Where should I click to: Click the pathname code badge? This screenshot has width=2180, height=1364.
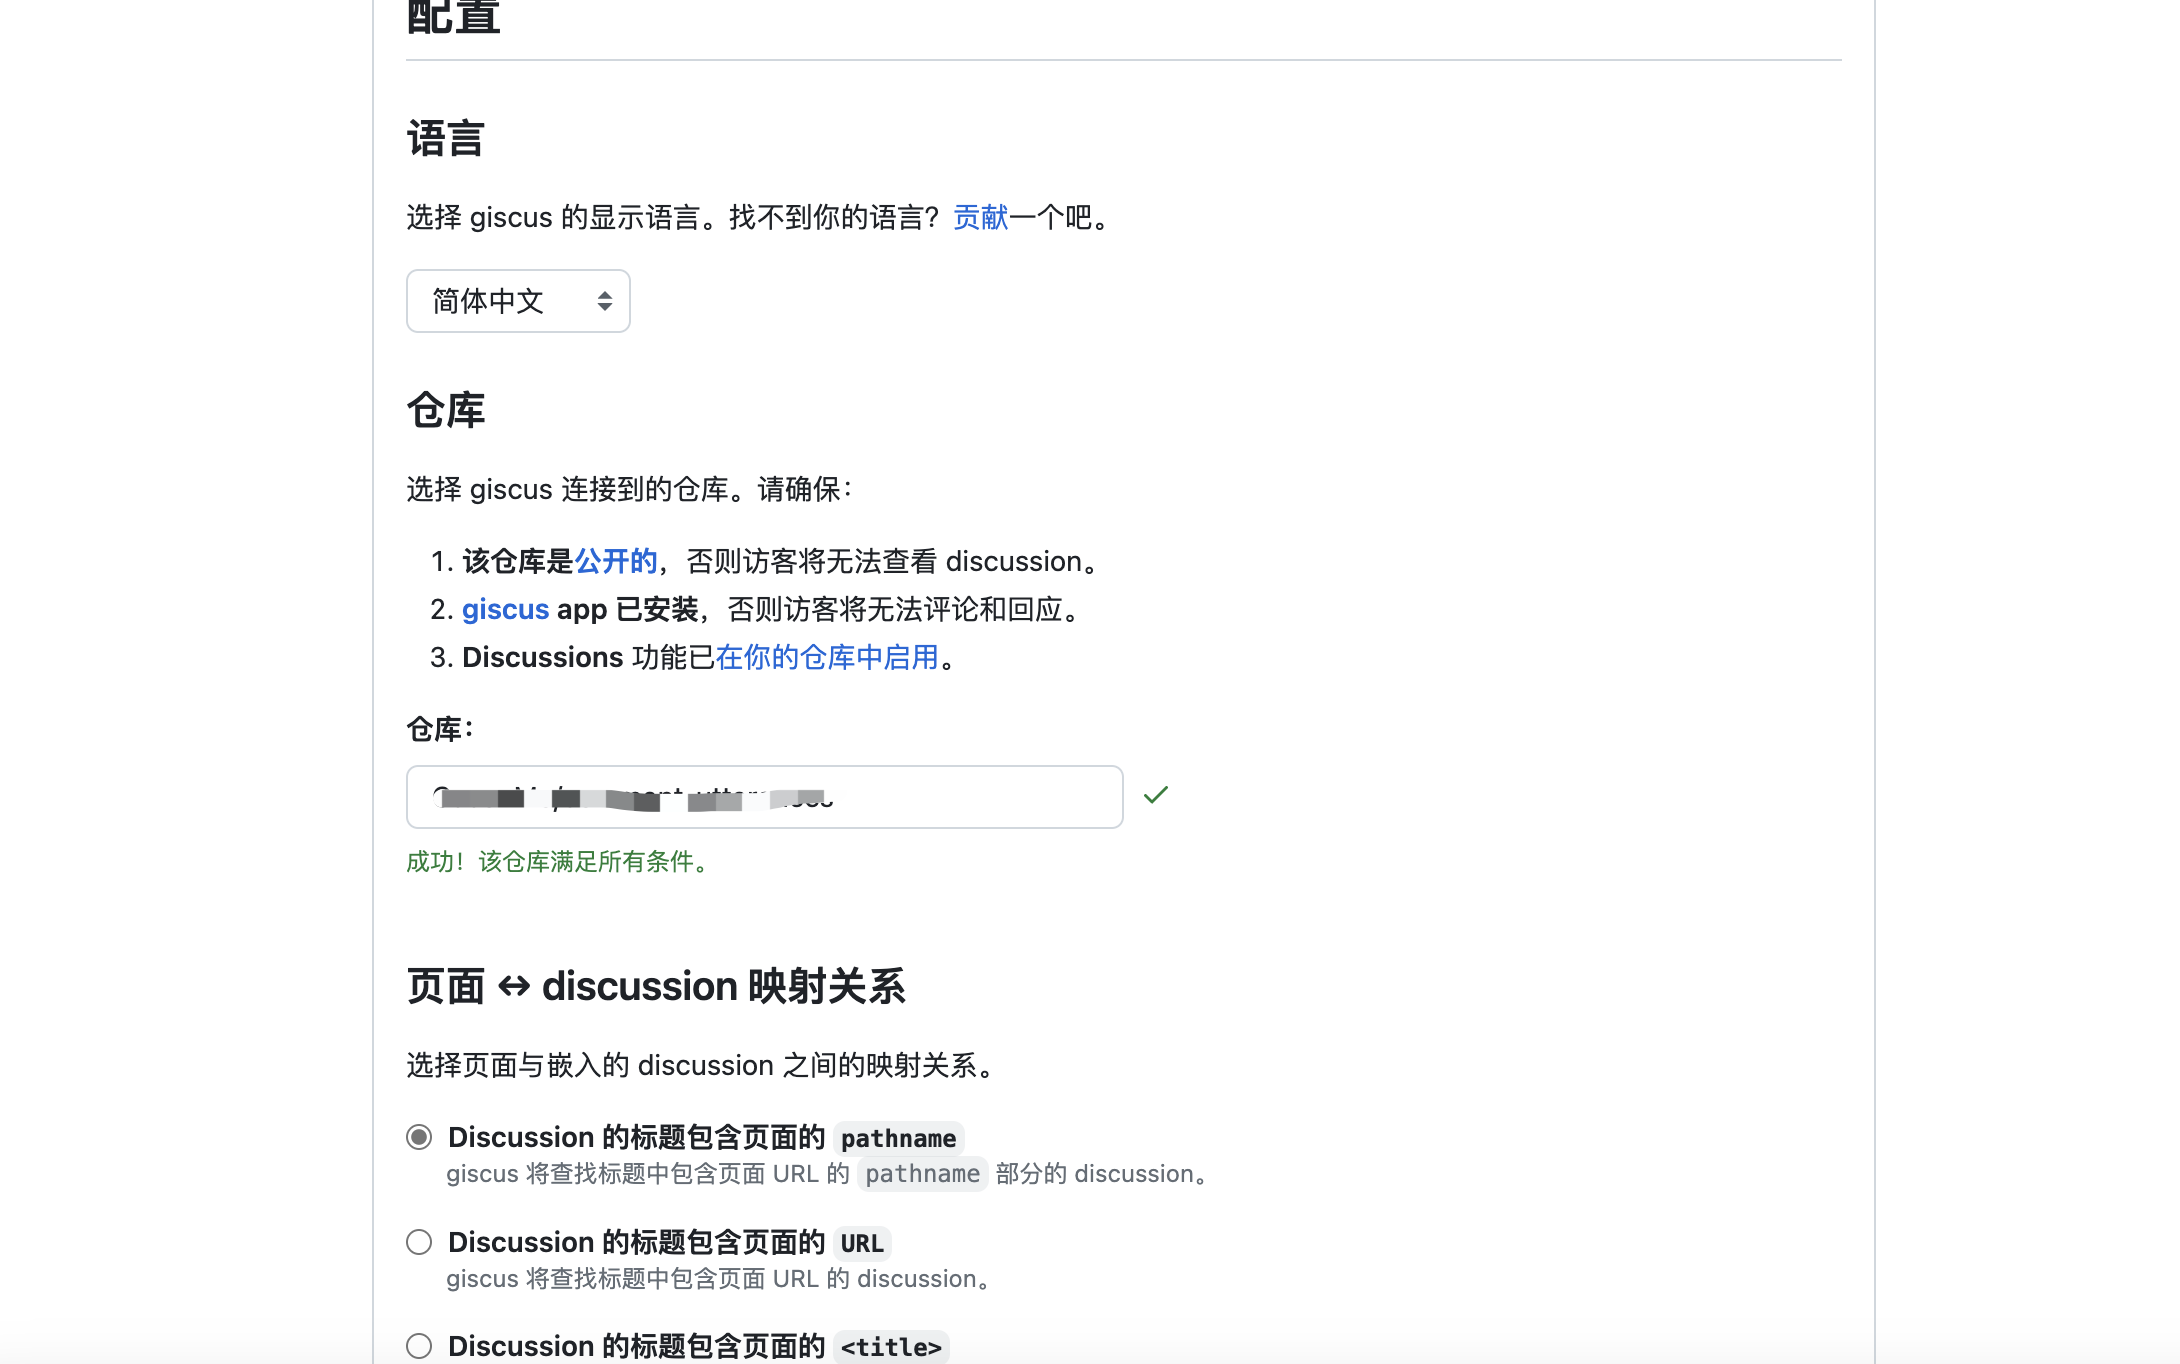pos(897,1137)
